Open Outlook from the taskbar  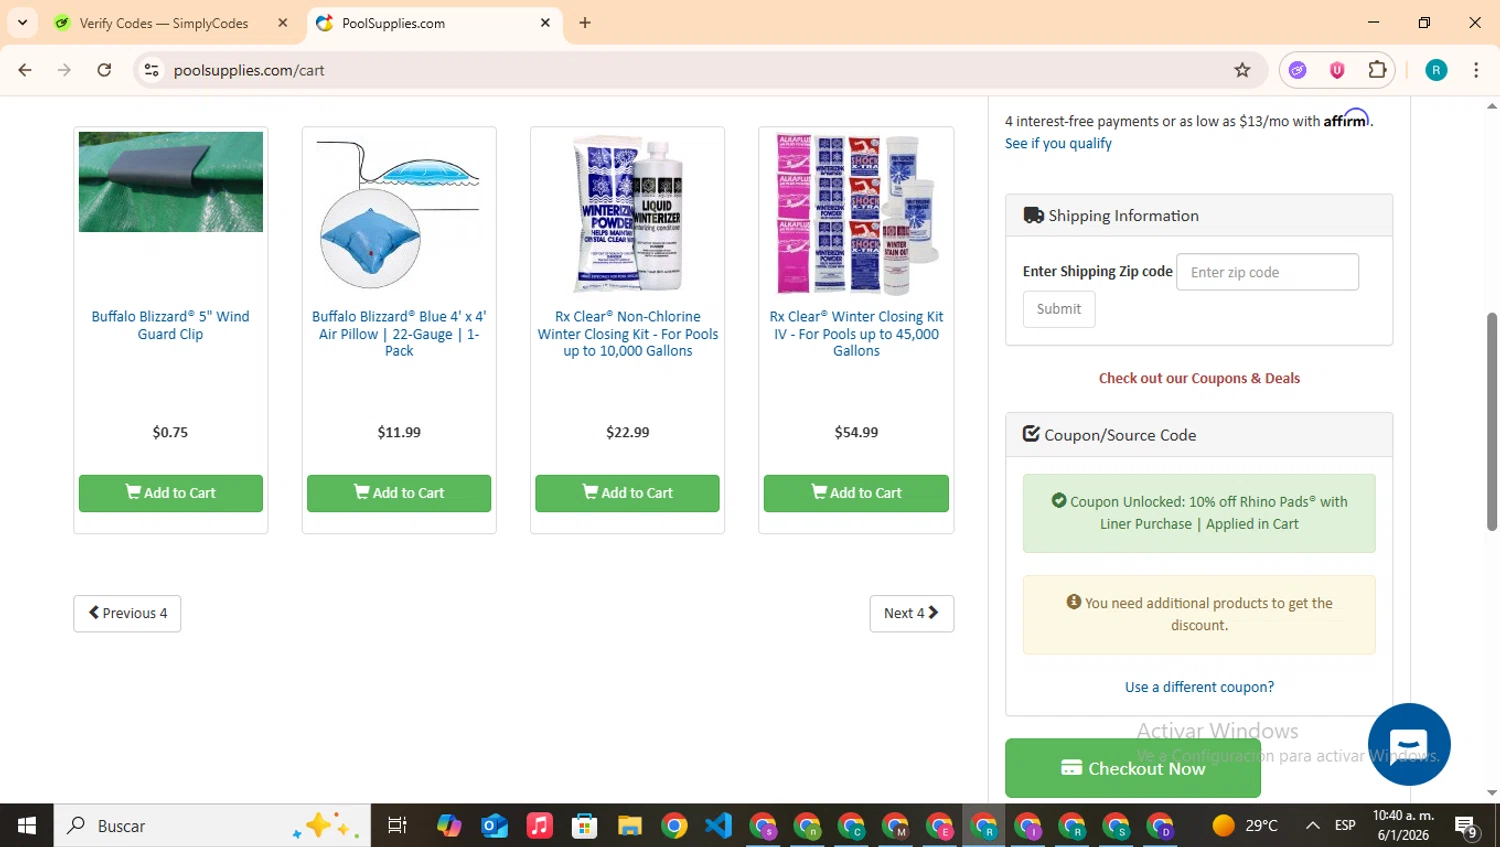494,826
